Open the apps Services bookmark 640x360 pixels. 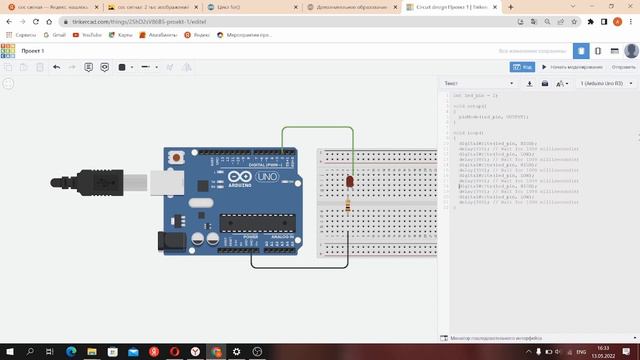tap(21, 35)
